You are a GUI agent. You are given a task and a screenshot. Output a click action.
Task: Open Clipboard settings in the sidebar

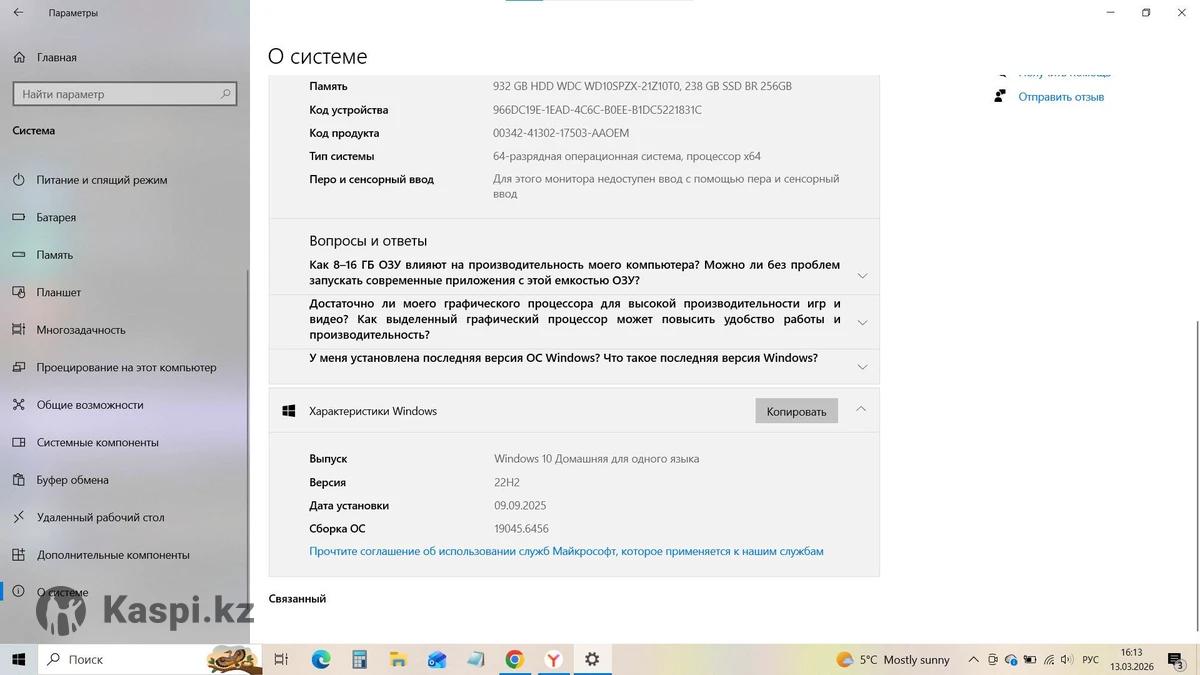pyautogui.click(x=72, y=480)
